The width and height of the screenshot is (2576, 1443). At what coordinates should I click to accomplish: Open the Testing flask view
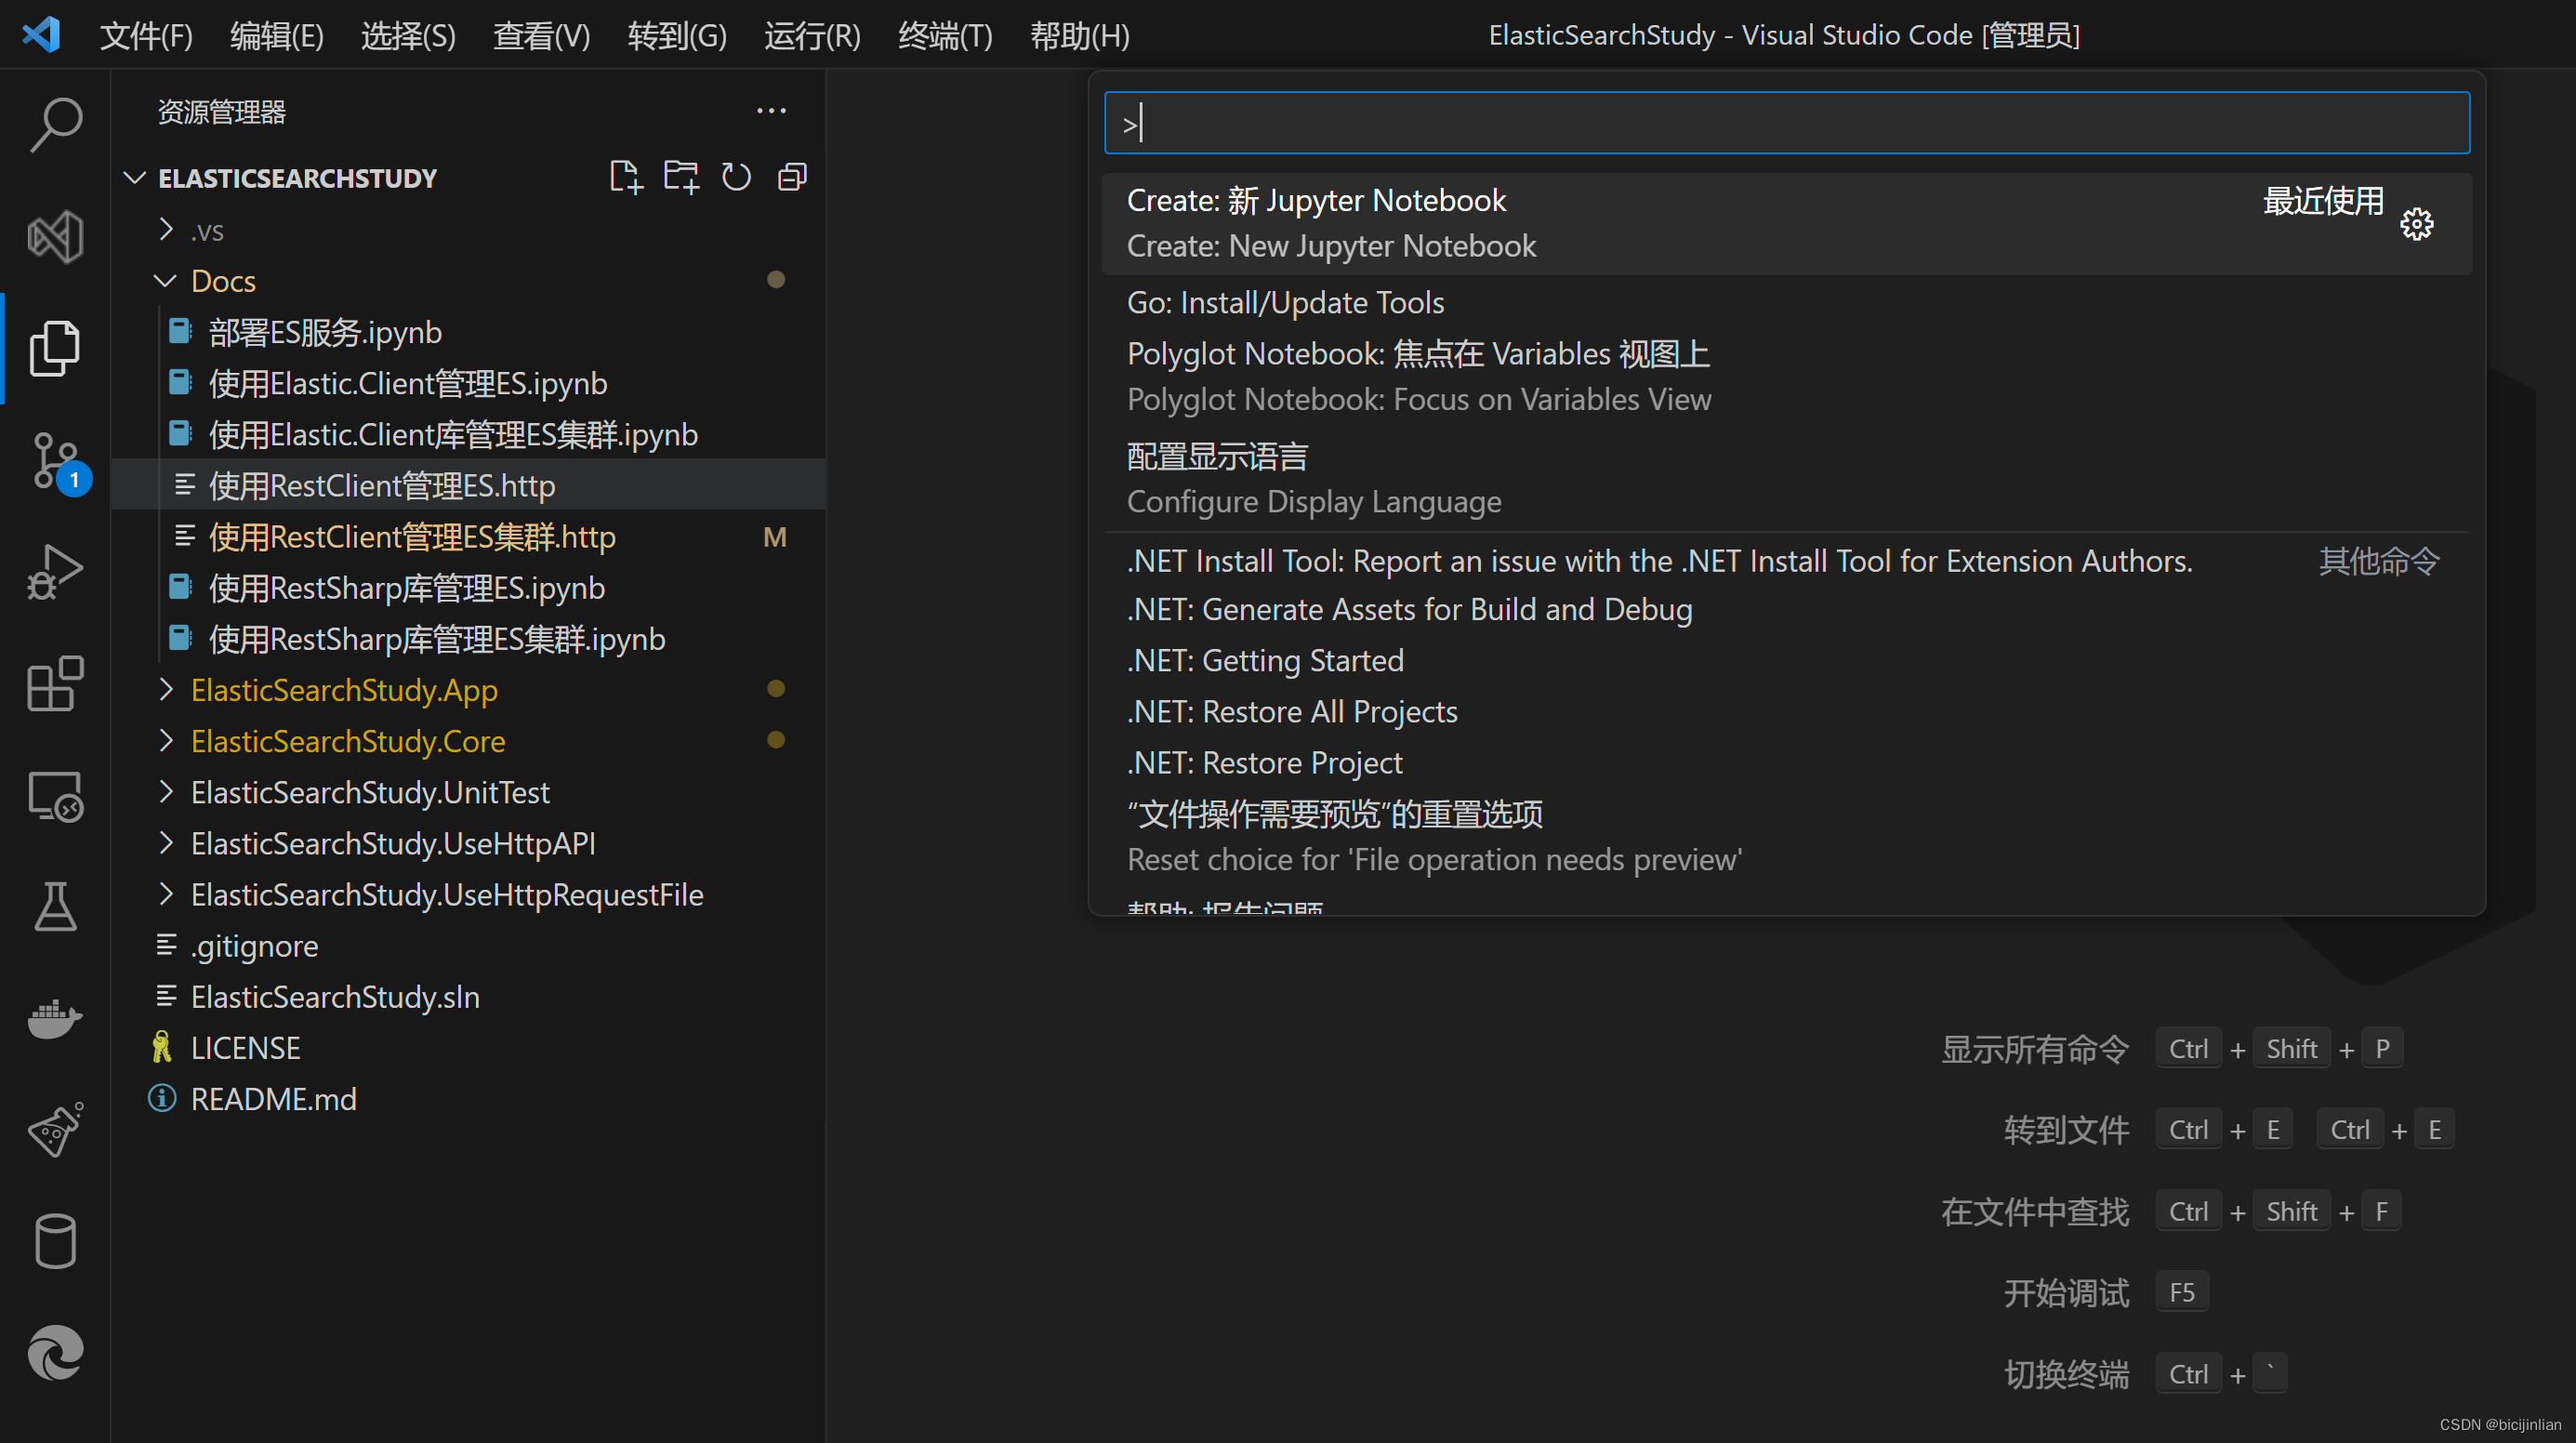point(55,906)
